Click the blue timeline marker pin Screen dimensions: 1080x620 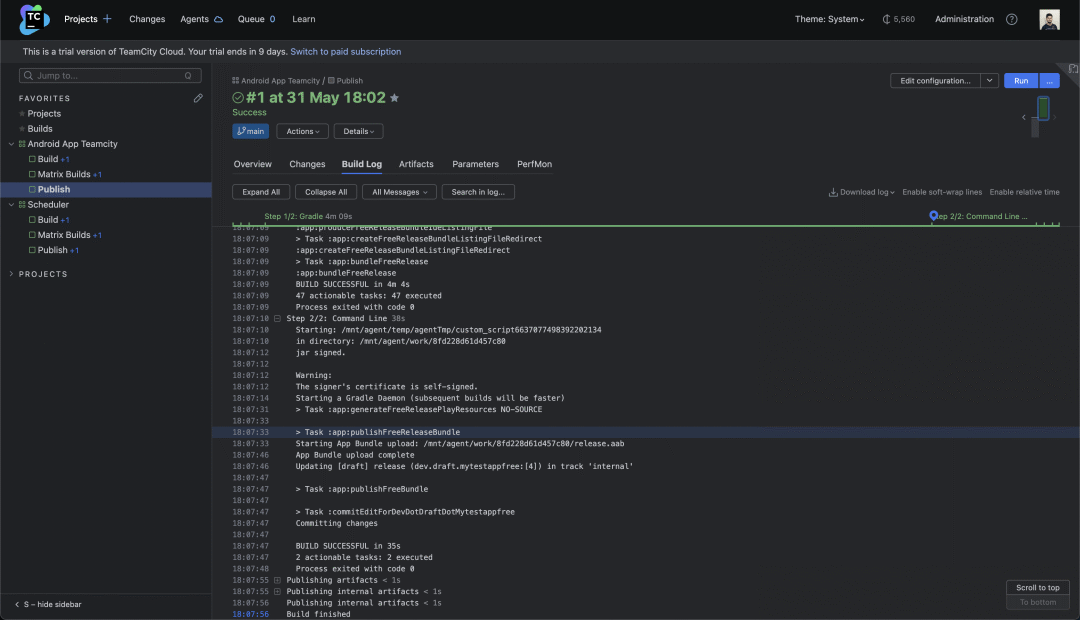point(933,216)
